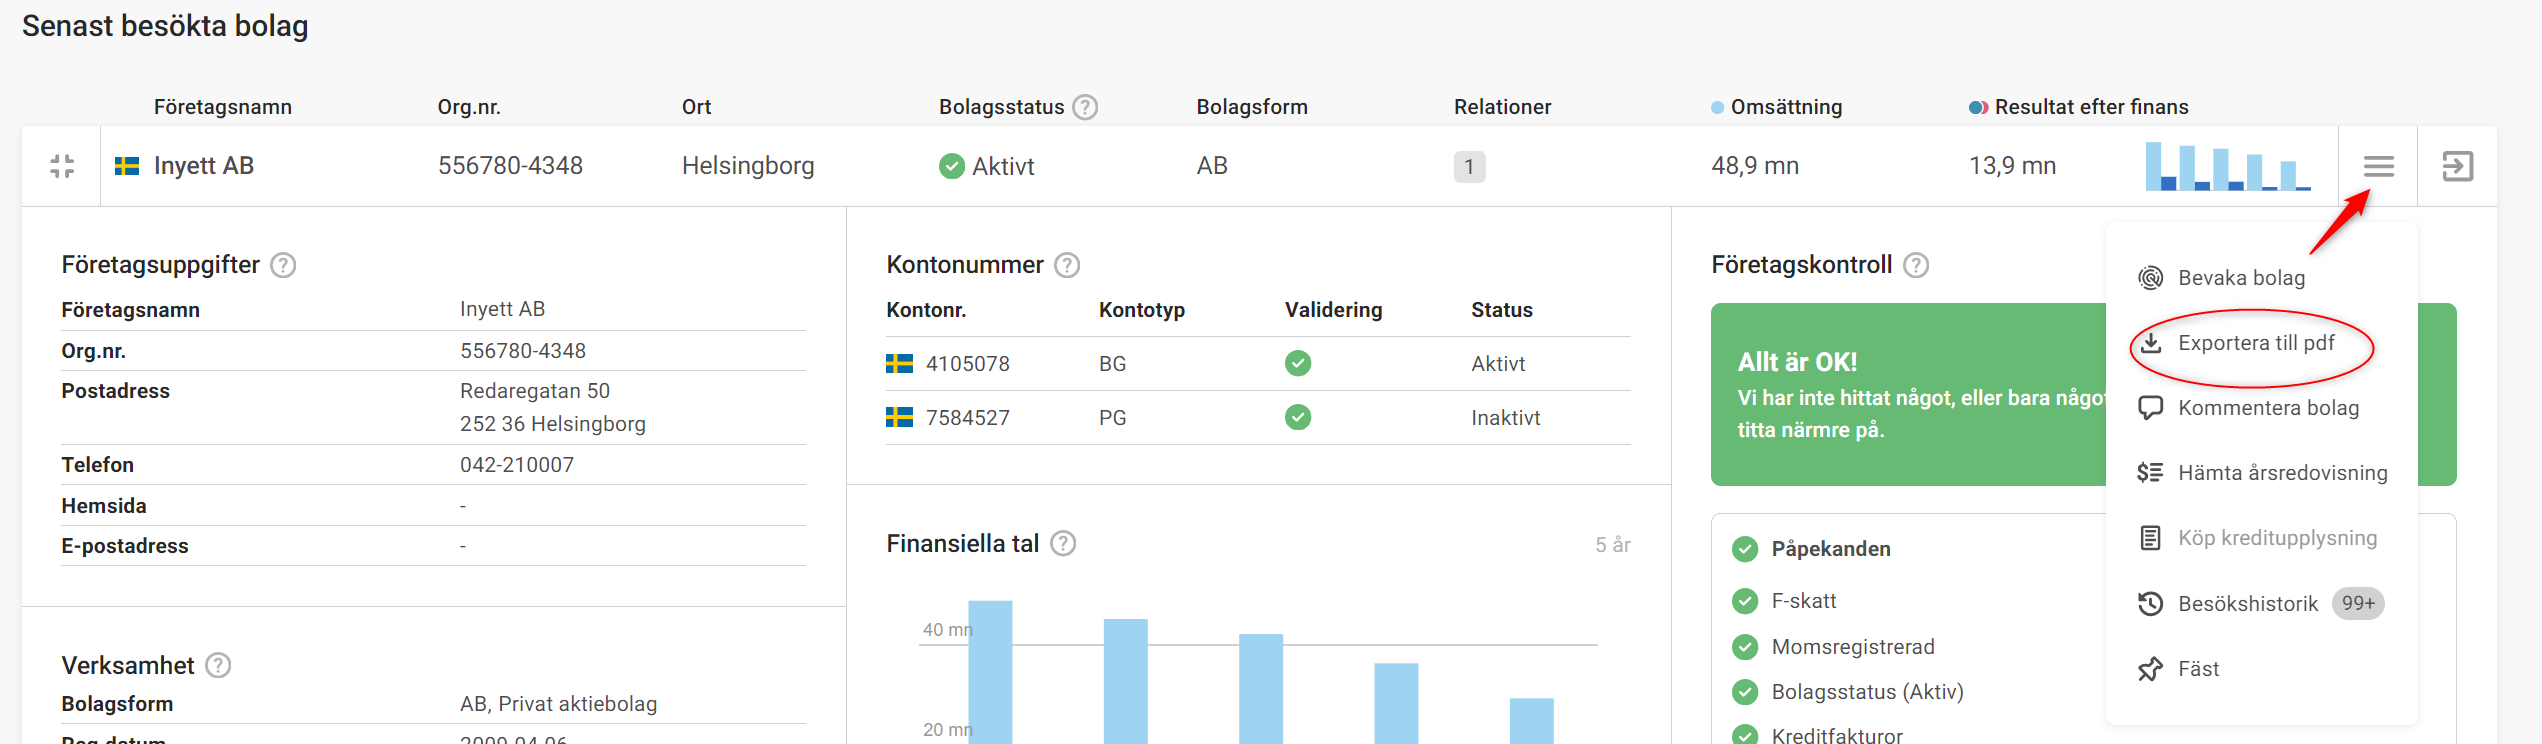Click the Org.nr. column header
Image resolution: width=2542 pixels, height=744 pixels.
pyautogui.click(x=469, y=107)
